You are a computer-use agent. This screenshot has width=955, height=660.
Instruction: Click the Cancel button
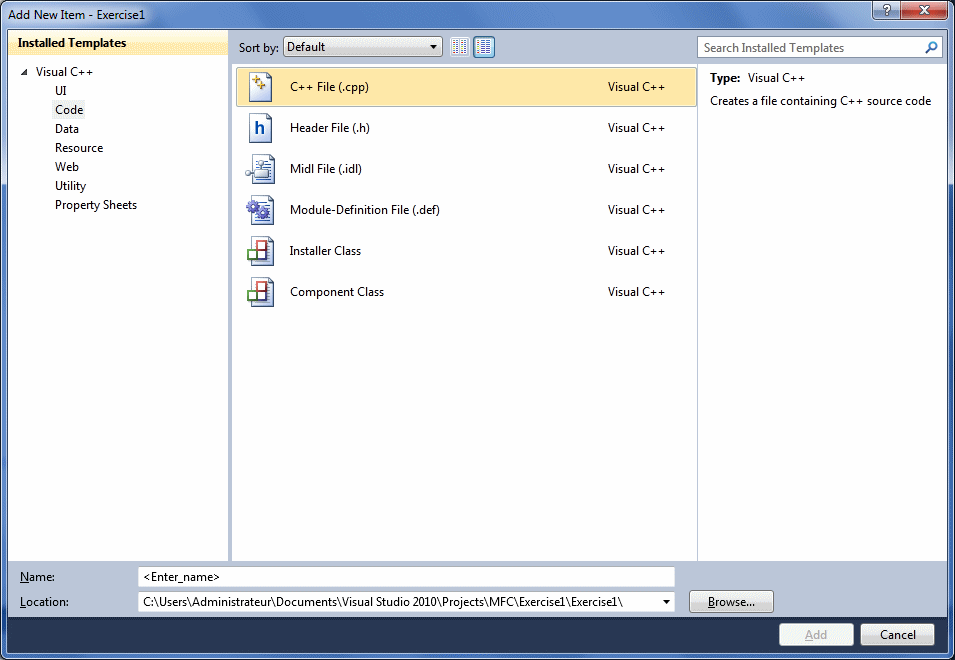[896, 634]
